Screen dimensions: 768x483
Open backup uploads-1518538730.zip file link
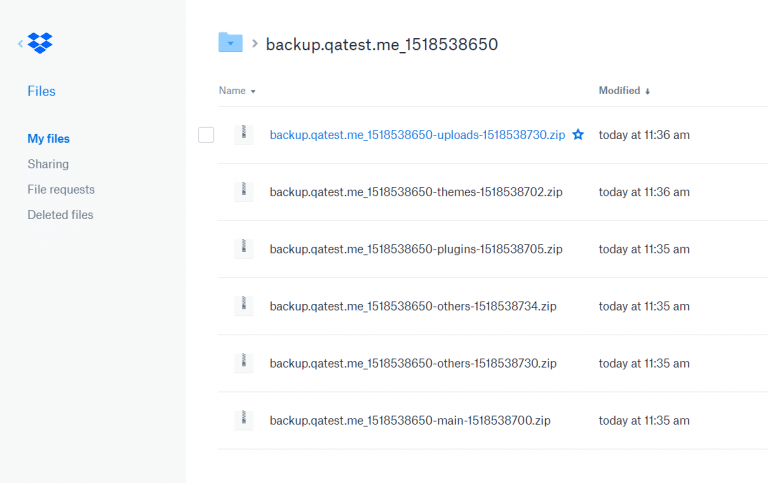[417, 135]
